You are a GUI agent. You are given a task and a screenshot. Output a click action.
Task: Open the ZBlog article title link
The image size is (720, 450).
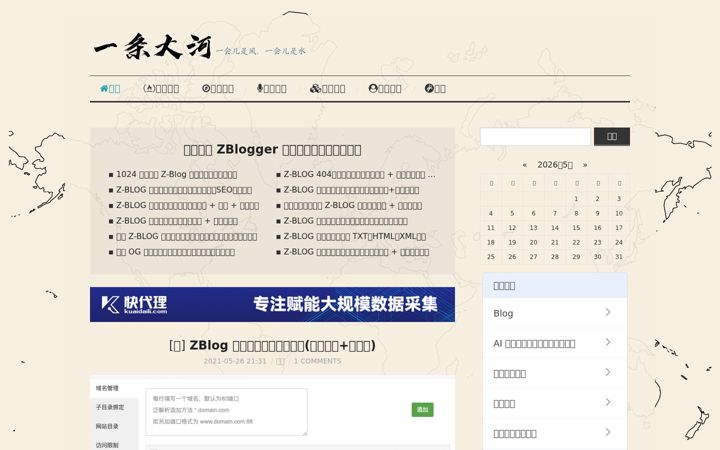[272, 345]
